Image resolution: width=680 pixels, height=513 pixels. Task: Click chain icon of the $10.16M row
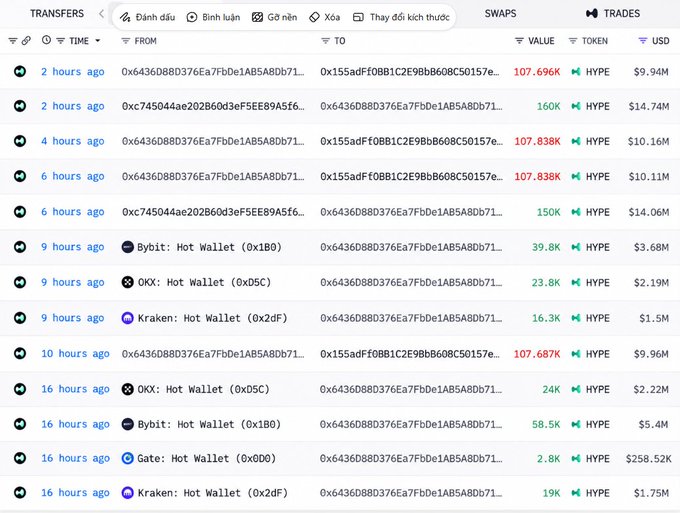tap(20, 141)
